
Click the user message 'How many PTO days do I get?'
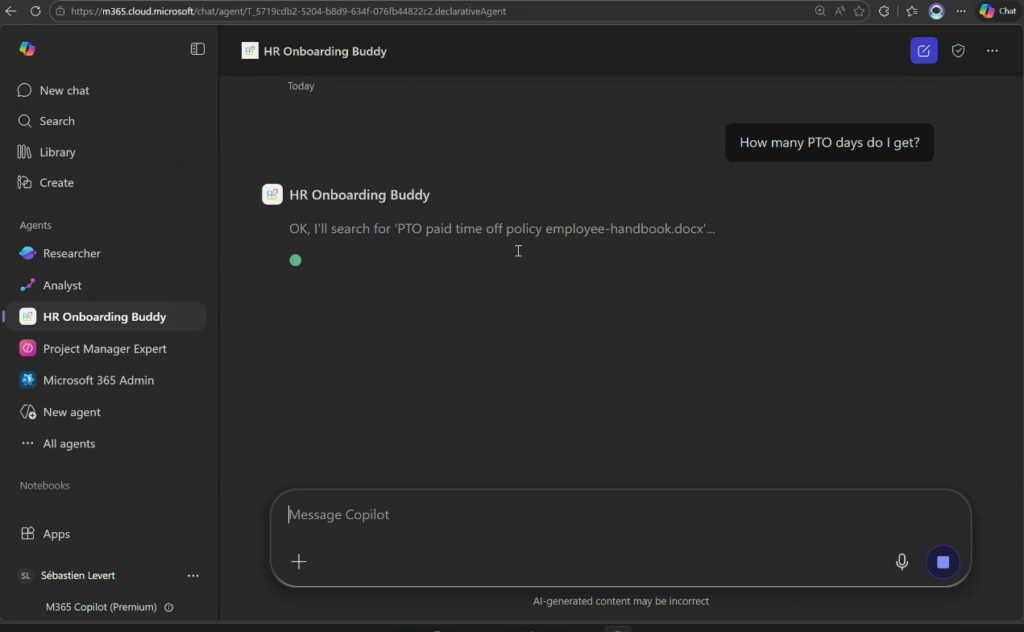click(829, 142)
